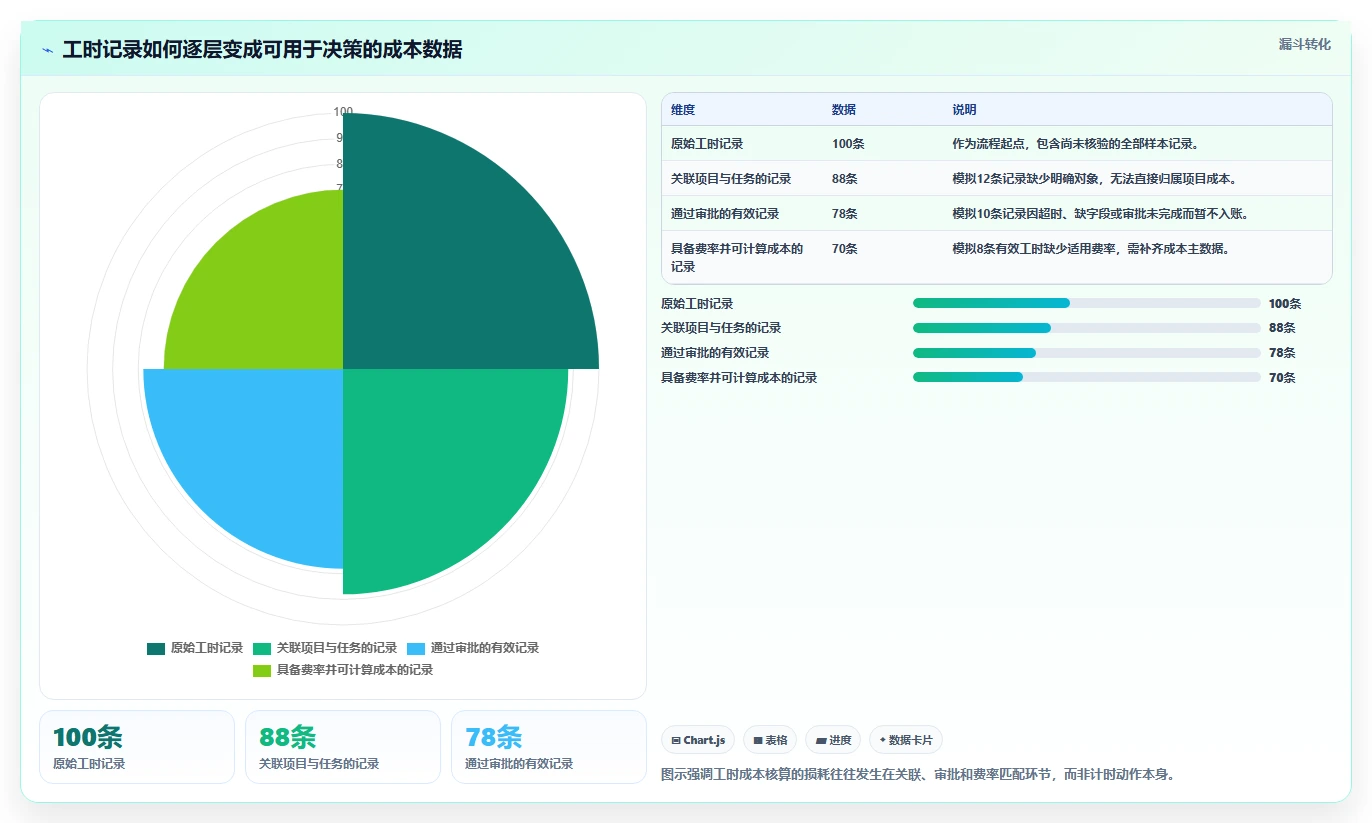Viewport: 1372px width, 823px height.
Task: Click 具备费率并可计算成本的记录 label in the progress list
Action: click(x=739, y=378)
